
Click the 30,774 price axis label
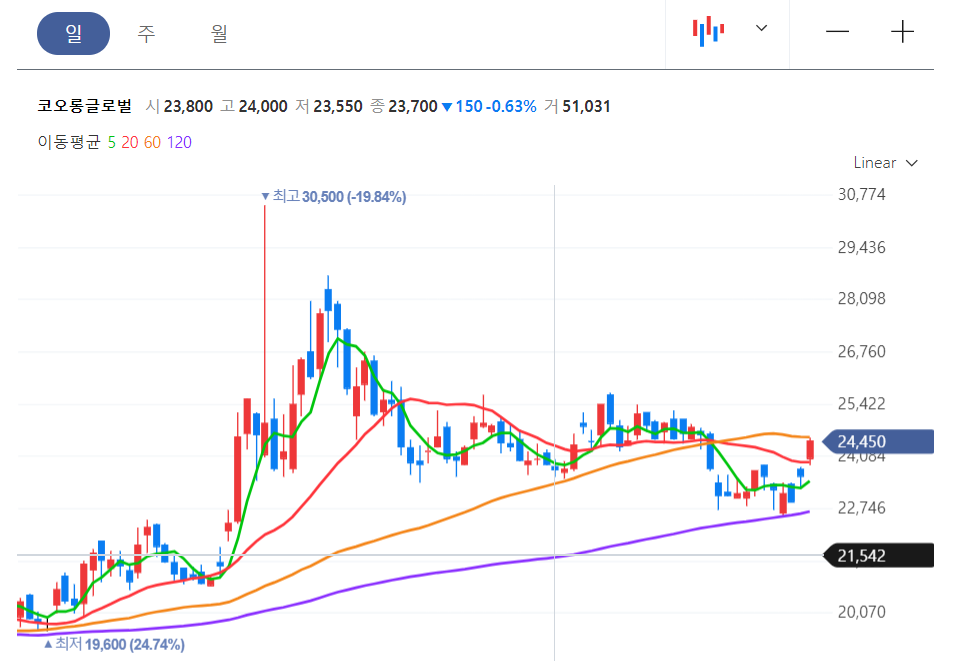(862, 195)
